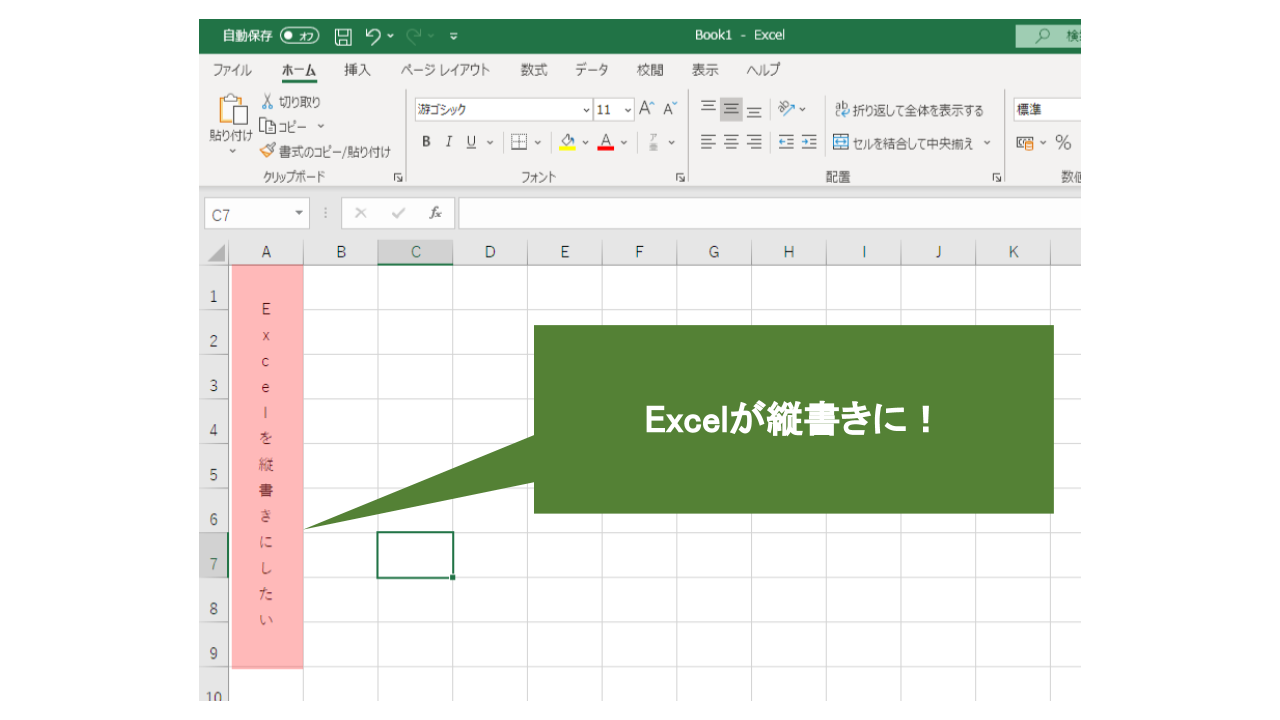The image size is (1280, 720).
Task: Toggle italic formatting
Action: click(x=449, y=142)
